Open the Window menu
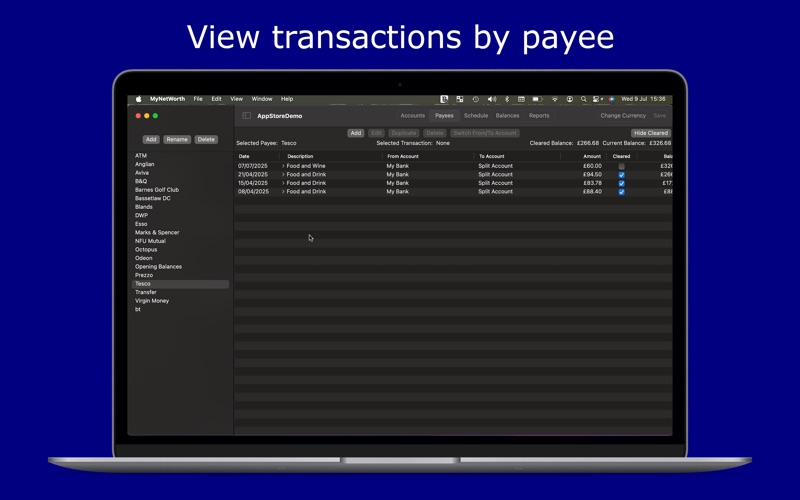 coord(262,99)
